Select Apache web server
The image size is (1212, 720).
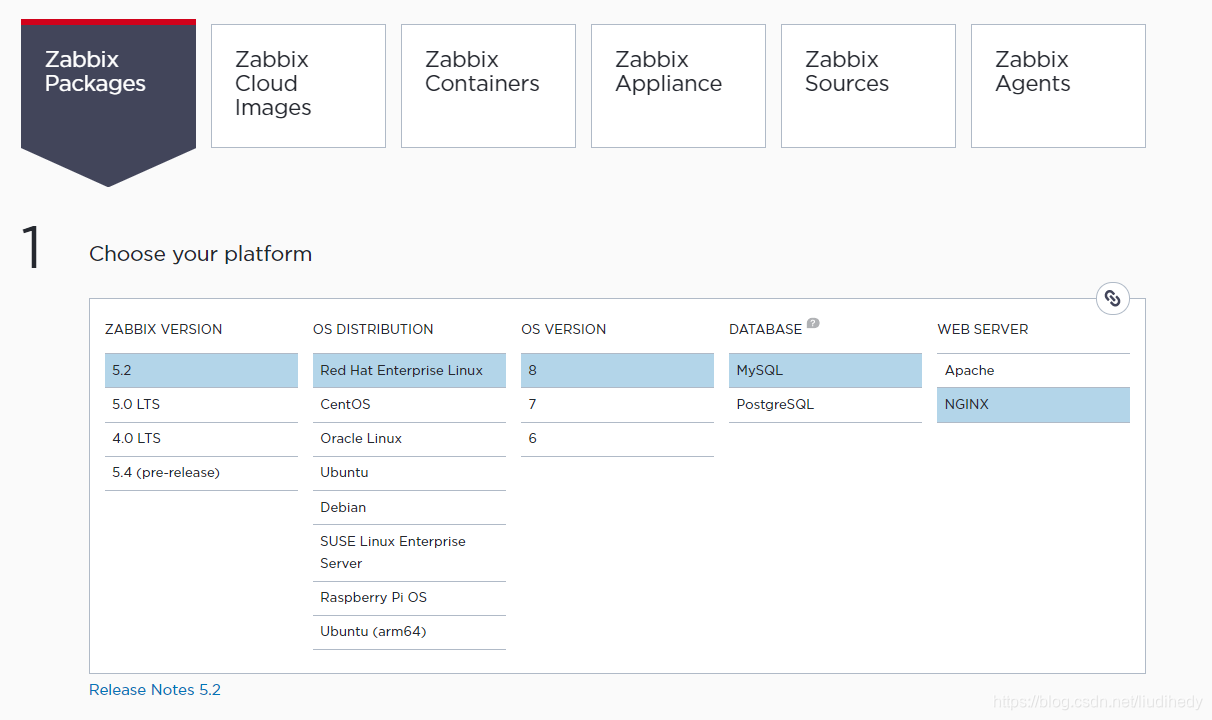1033,370
